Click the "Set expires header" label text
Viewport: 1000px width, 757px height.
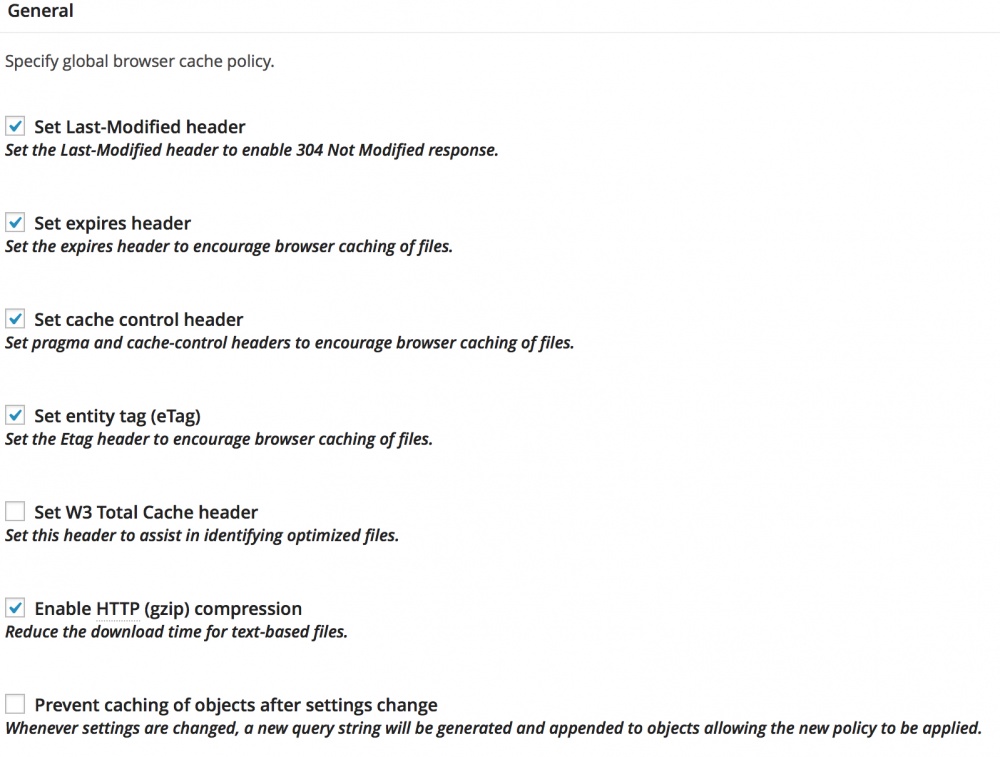(112, 223)
